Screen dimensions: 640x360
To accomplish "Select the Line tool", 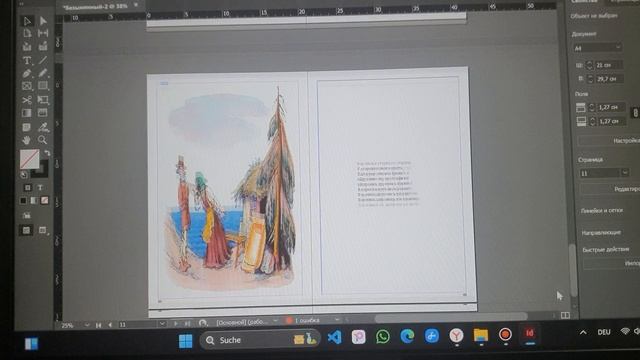I will pyautogui.click(x=43, y=60).
